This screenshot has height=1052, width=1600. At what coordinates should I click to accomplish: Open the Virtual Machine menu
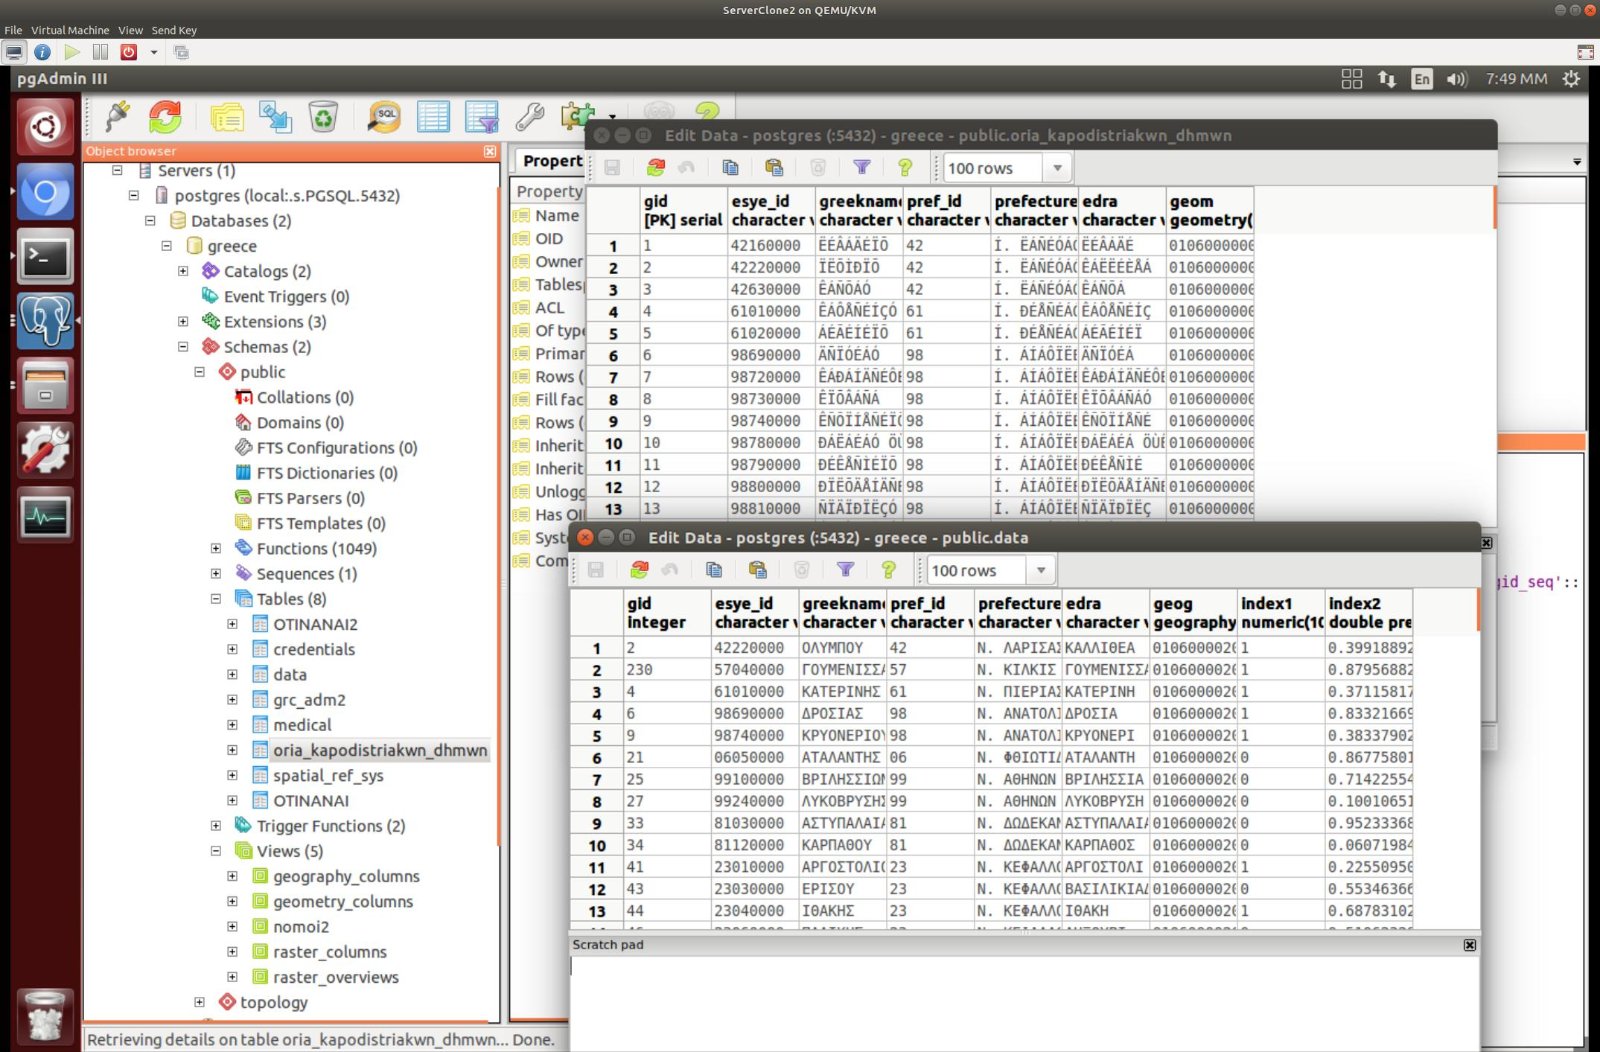pyautogui.click(x=70, y=30)
